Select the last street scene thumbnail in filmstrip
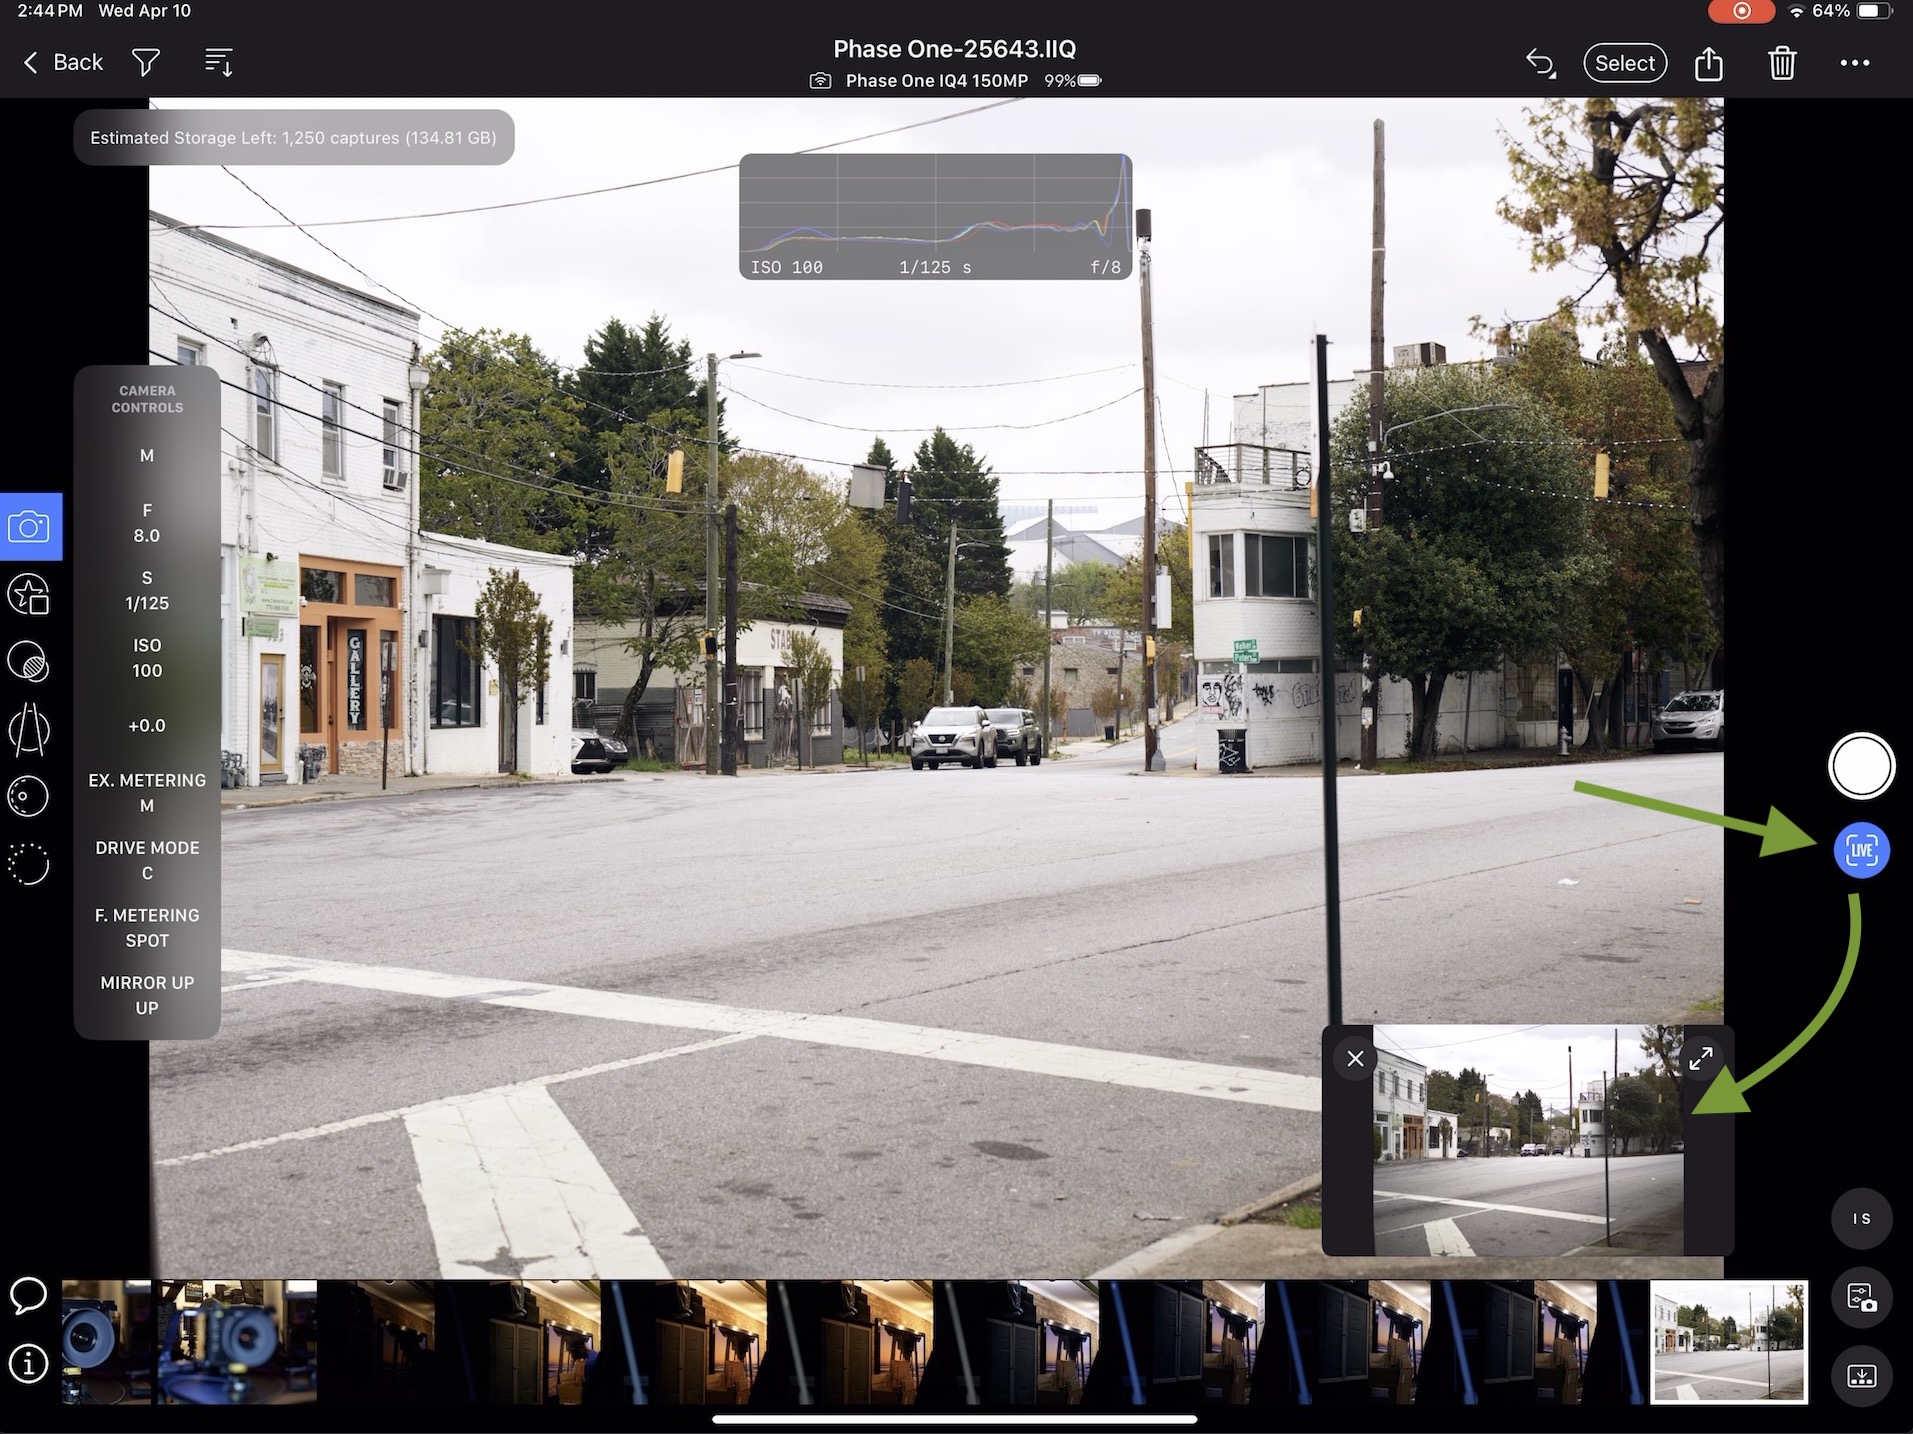Screen dimensions: 1913x1434 [x=1728, y=1341]
